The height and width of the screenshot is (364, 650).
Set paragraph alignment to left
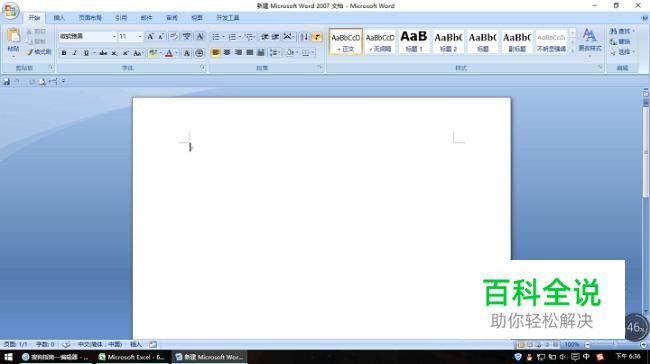[x=216, y=53]
